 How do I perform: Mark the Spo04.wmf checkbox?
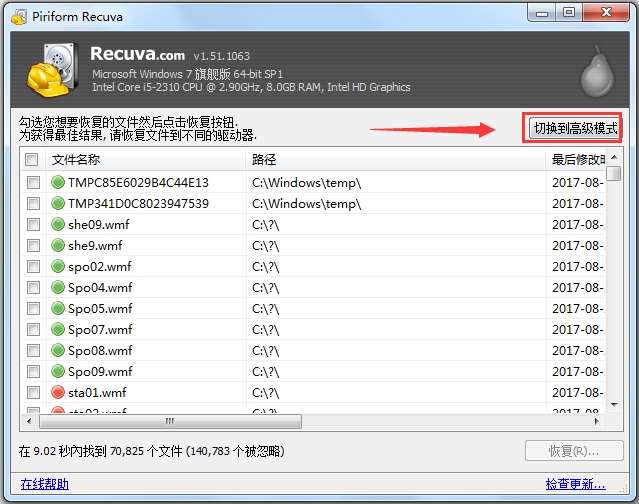coord(33,287)
